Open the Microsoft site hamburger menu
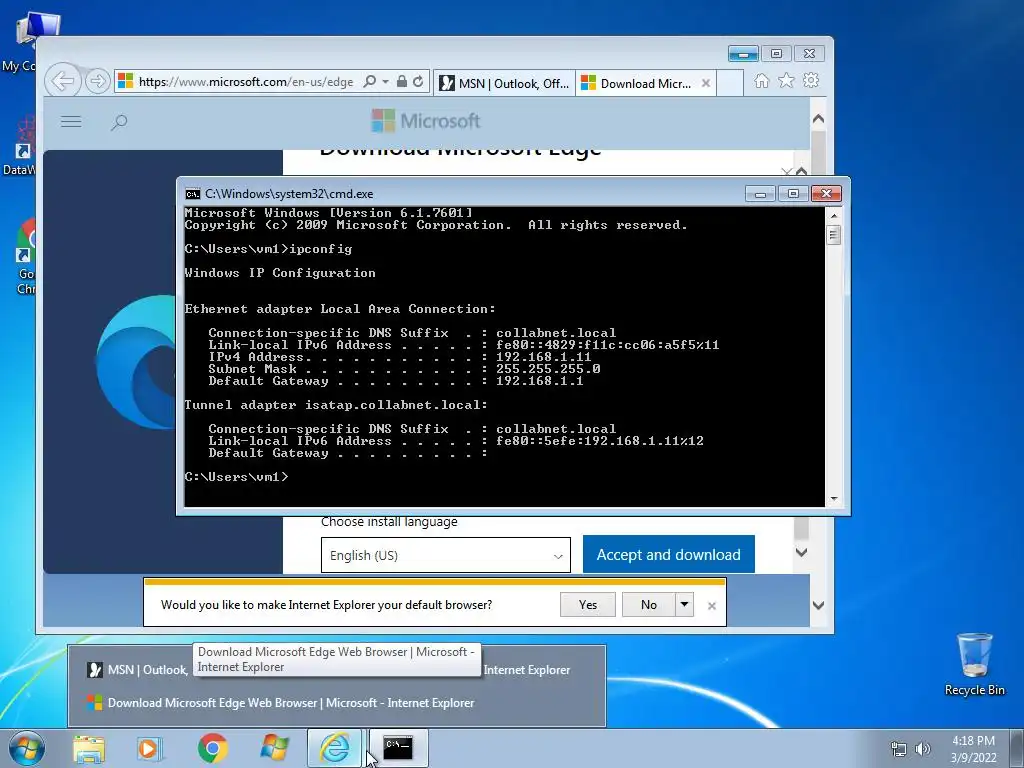This screenshot has width=1024, height=768. click(71, 121)
